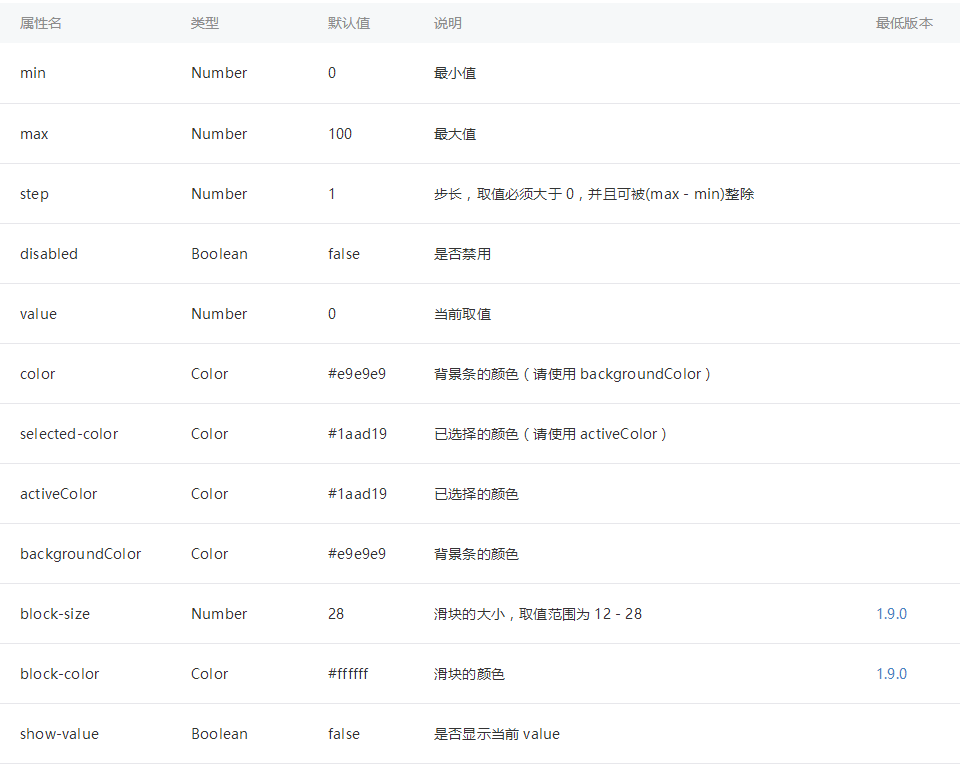Click Number type in min row

219,73
